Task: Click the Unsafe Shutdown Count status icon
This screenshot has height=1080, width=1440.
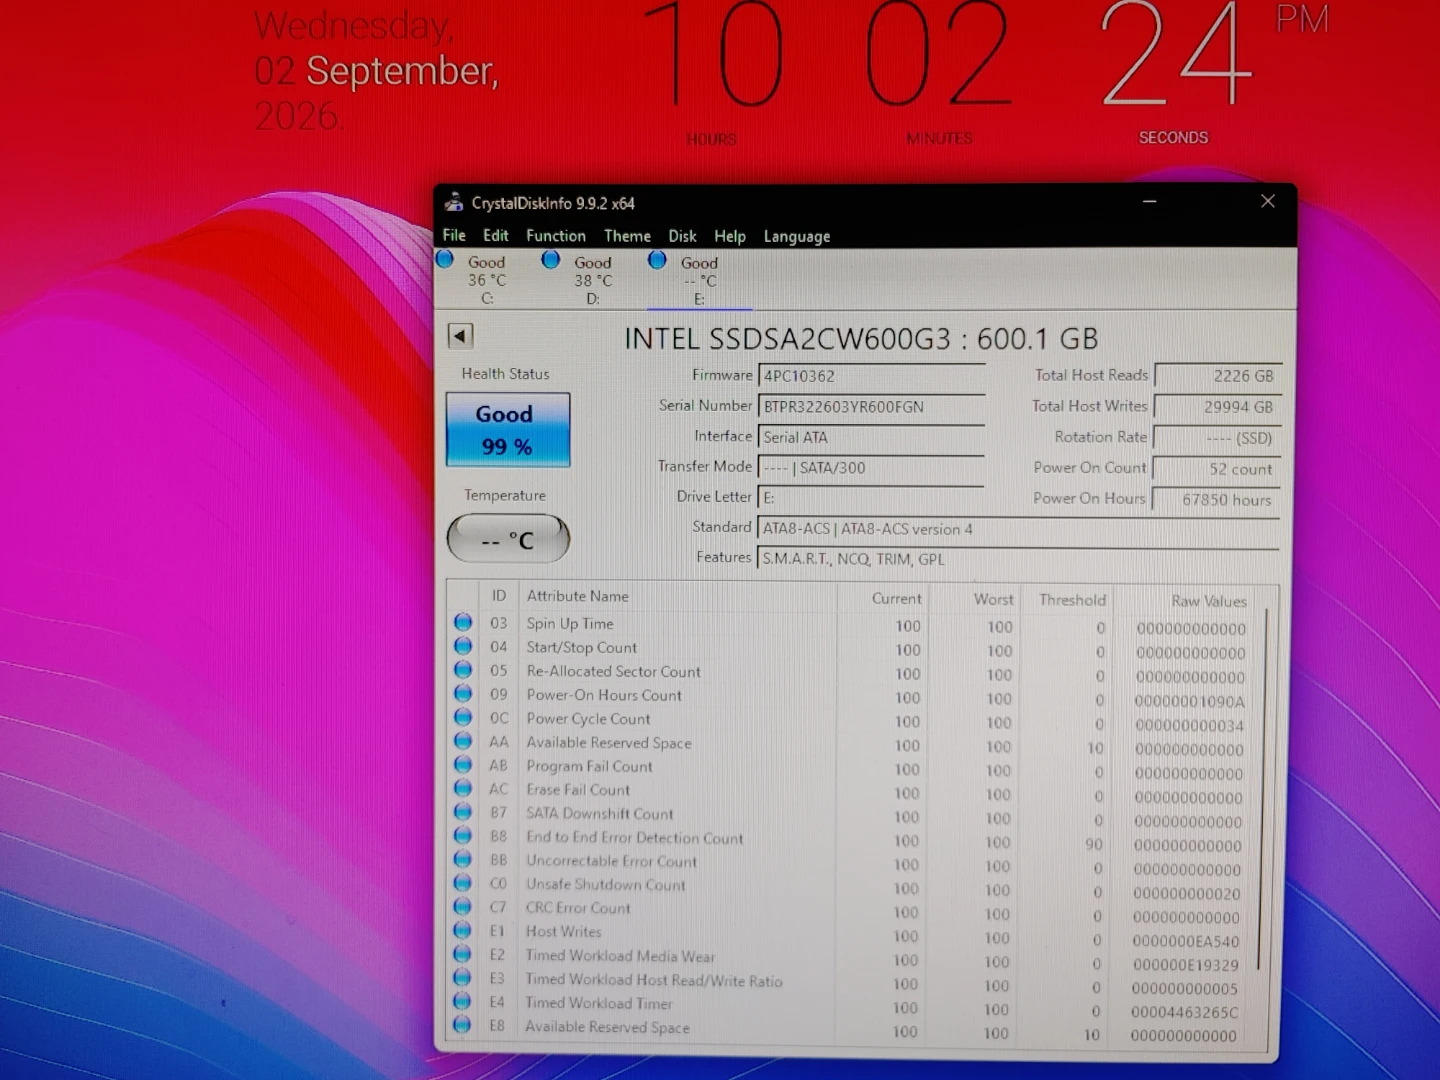Action: point(462,883)
